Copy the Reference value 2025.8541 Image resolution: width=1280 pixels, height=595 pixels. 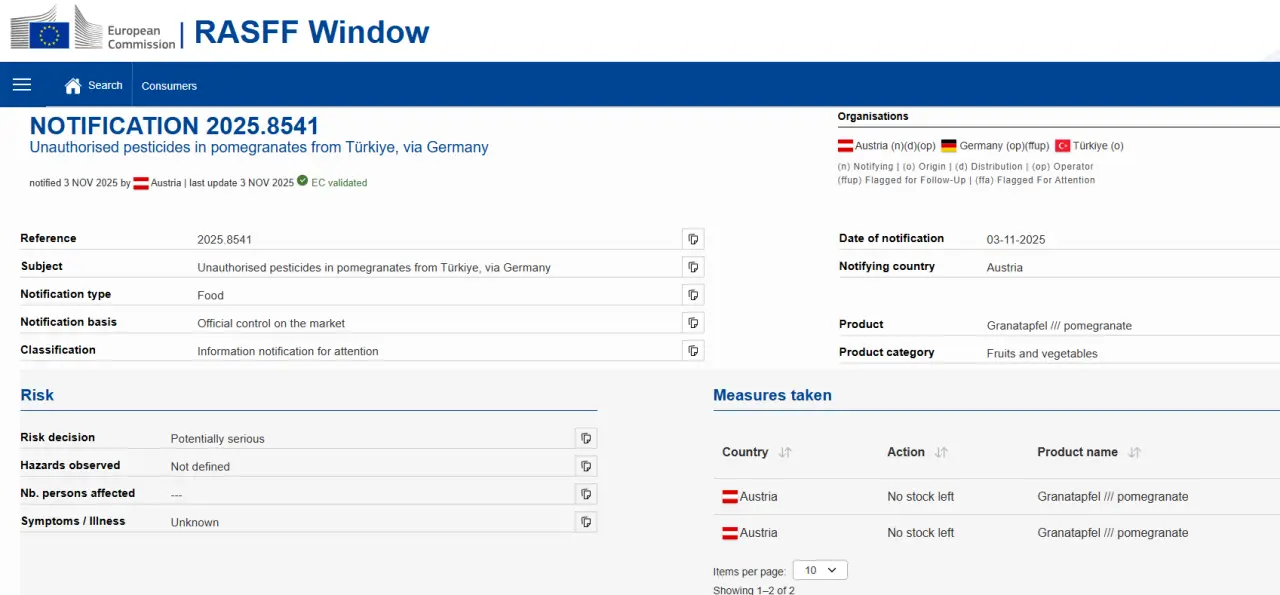693,239
